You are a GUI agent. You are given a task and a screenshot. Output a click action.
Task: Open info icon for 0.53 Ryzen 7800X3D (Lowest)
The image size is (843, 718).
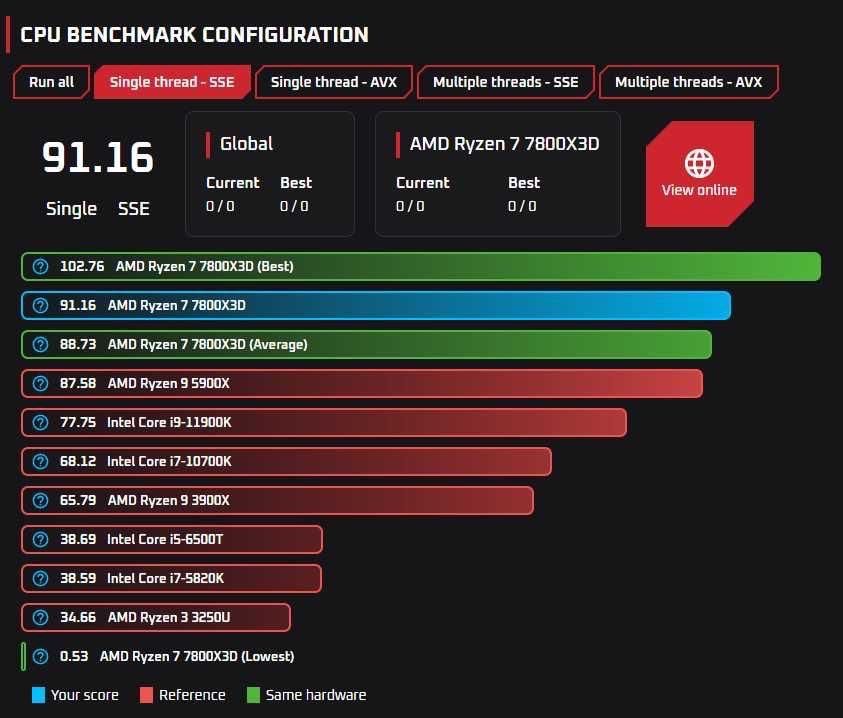[40, 656]
